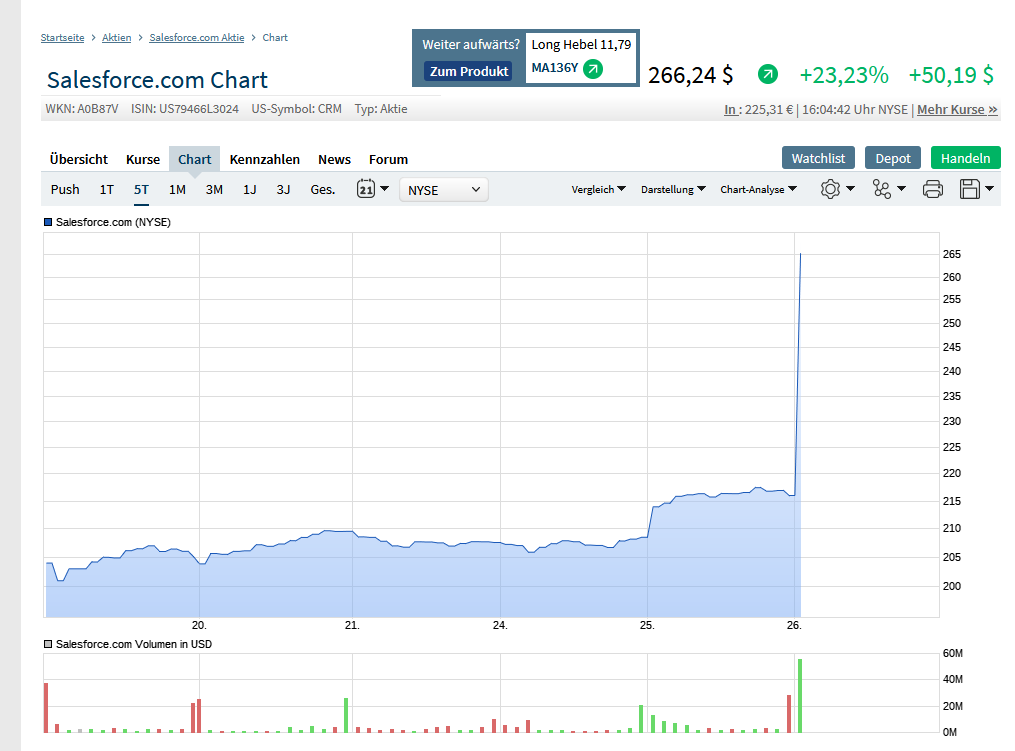Click the Salesforce.com Chart heading
This screenshot has width=1015, height=751.
point(157,80)
